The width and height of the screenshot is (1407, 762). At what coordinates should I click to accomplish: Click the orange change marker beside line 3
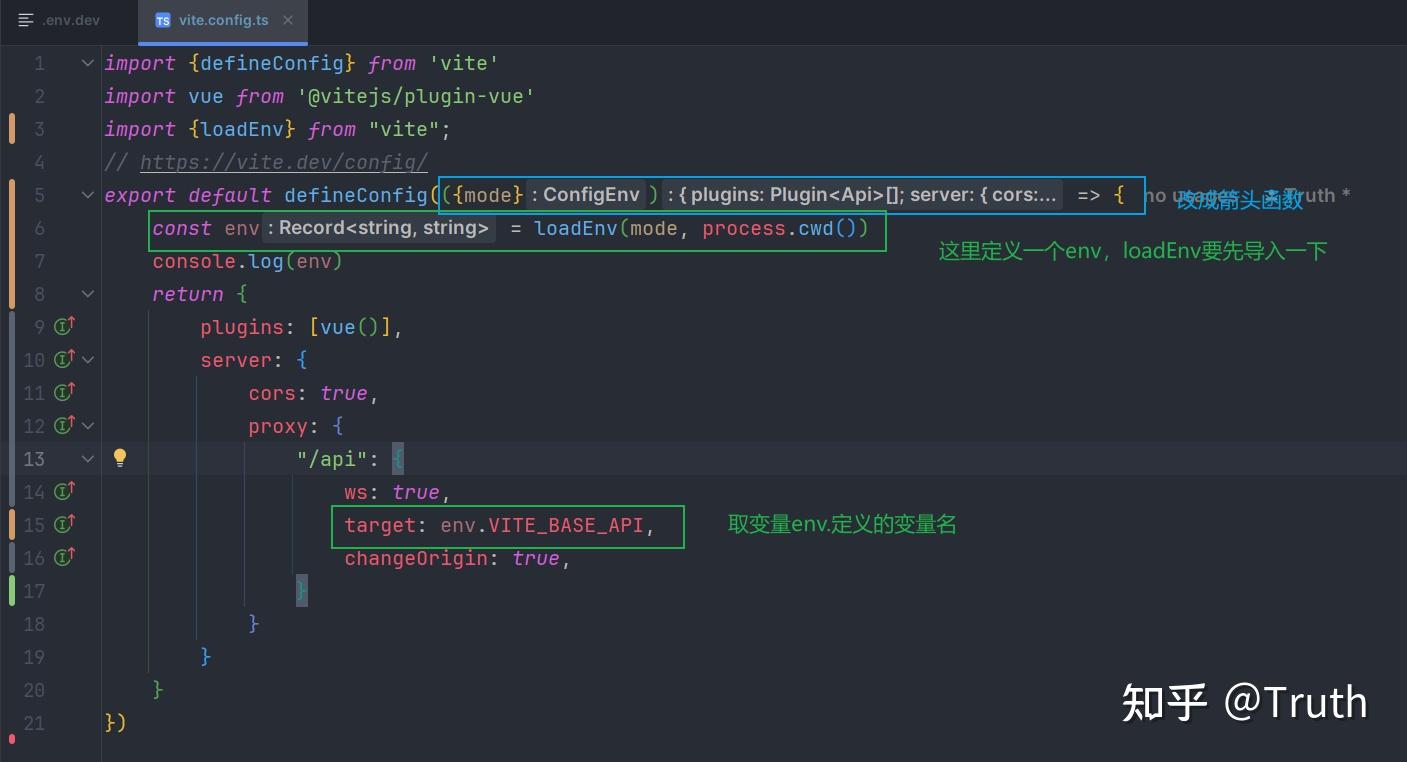click(x=12, y=129)
